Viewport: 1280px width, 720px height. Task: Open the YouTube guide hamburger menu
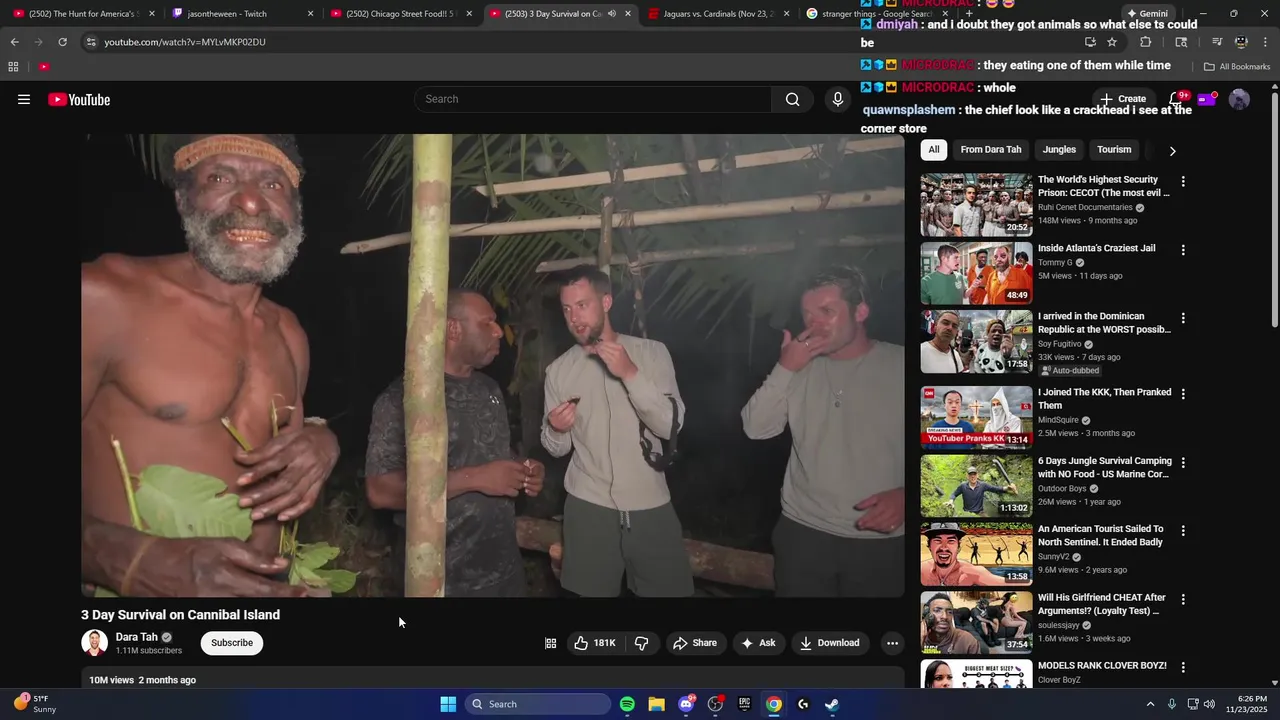point(24,99)
